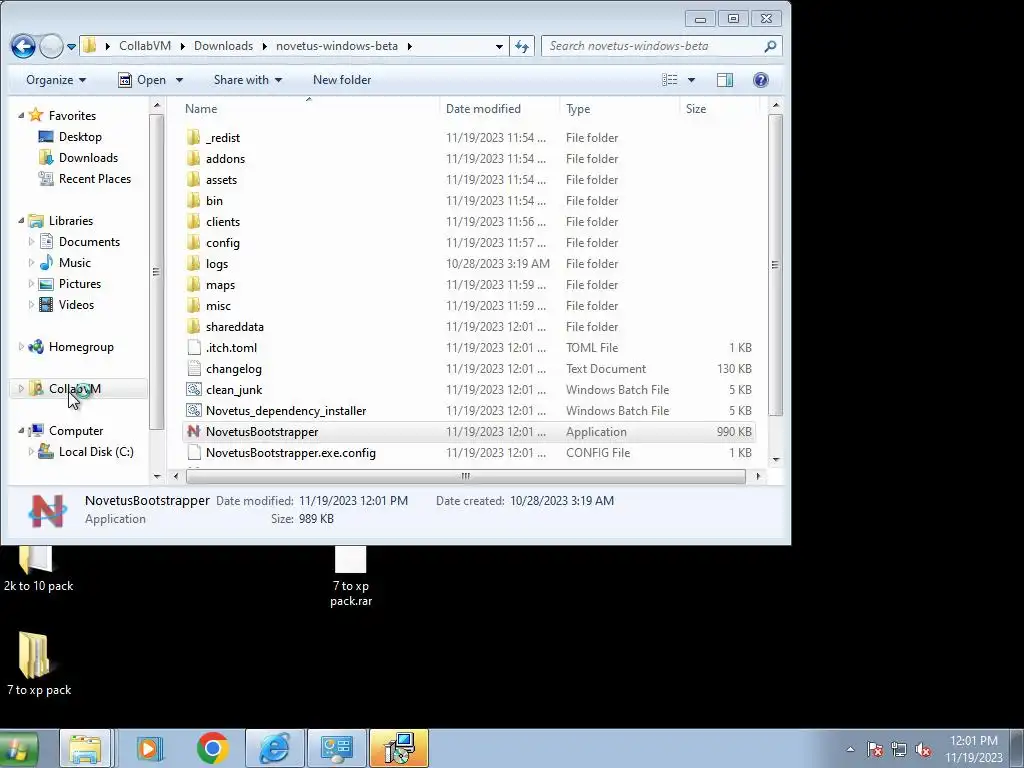Expand the Homegroup node

[x=21, y=347]
